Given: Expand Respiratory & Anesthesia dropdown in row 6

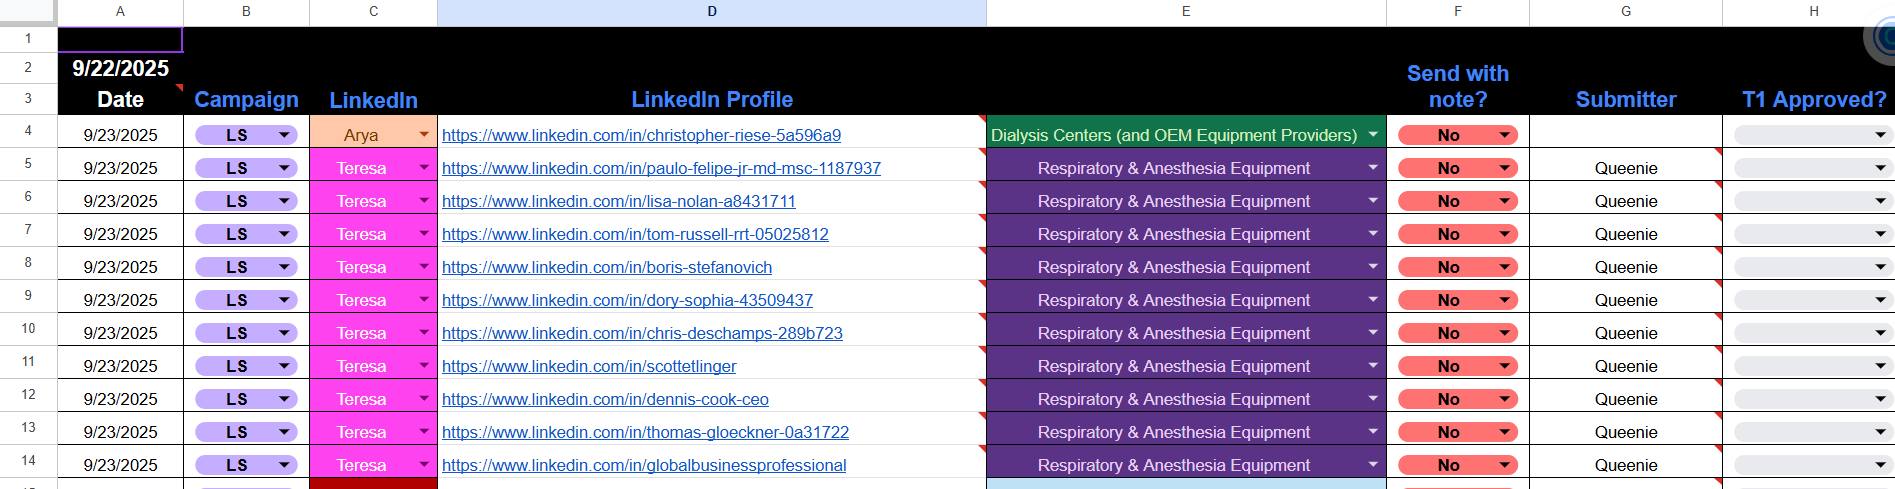Looking at the screenshot, I should coord(1373,201).
